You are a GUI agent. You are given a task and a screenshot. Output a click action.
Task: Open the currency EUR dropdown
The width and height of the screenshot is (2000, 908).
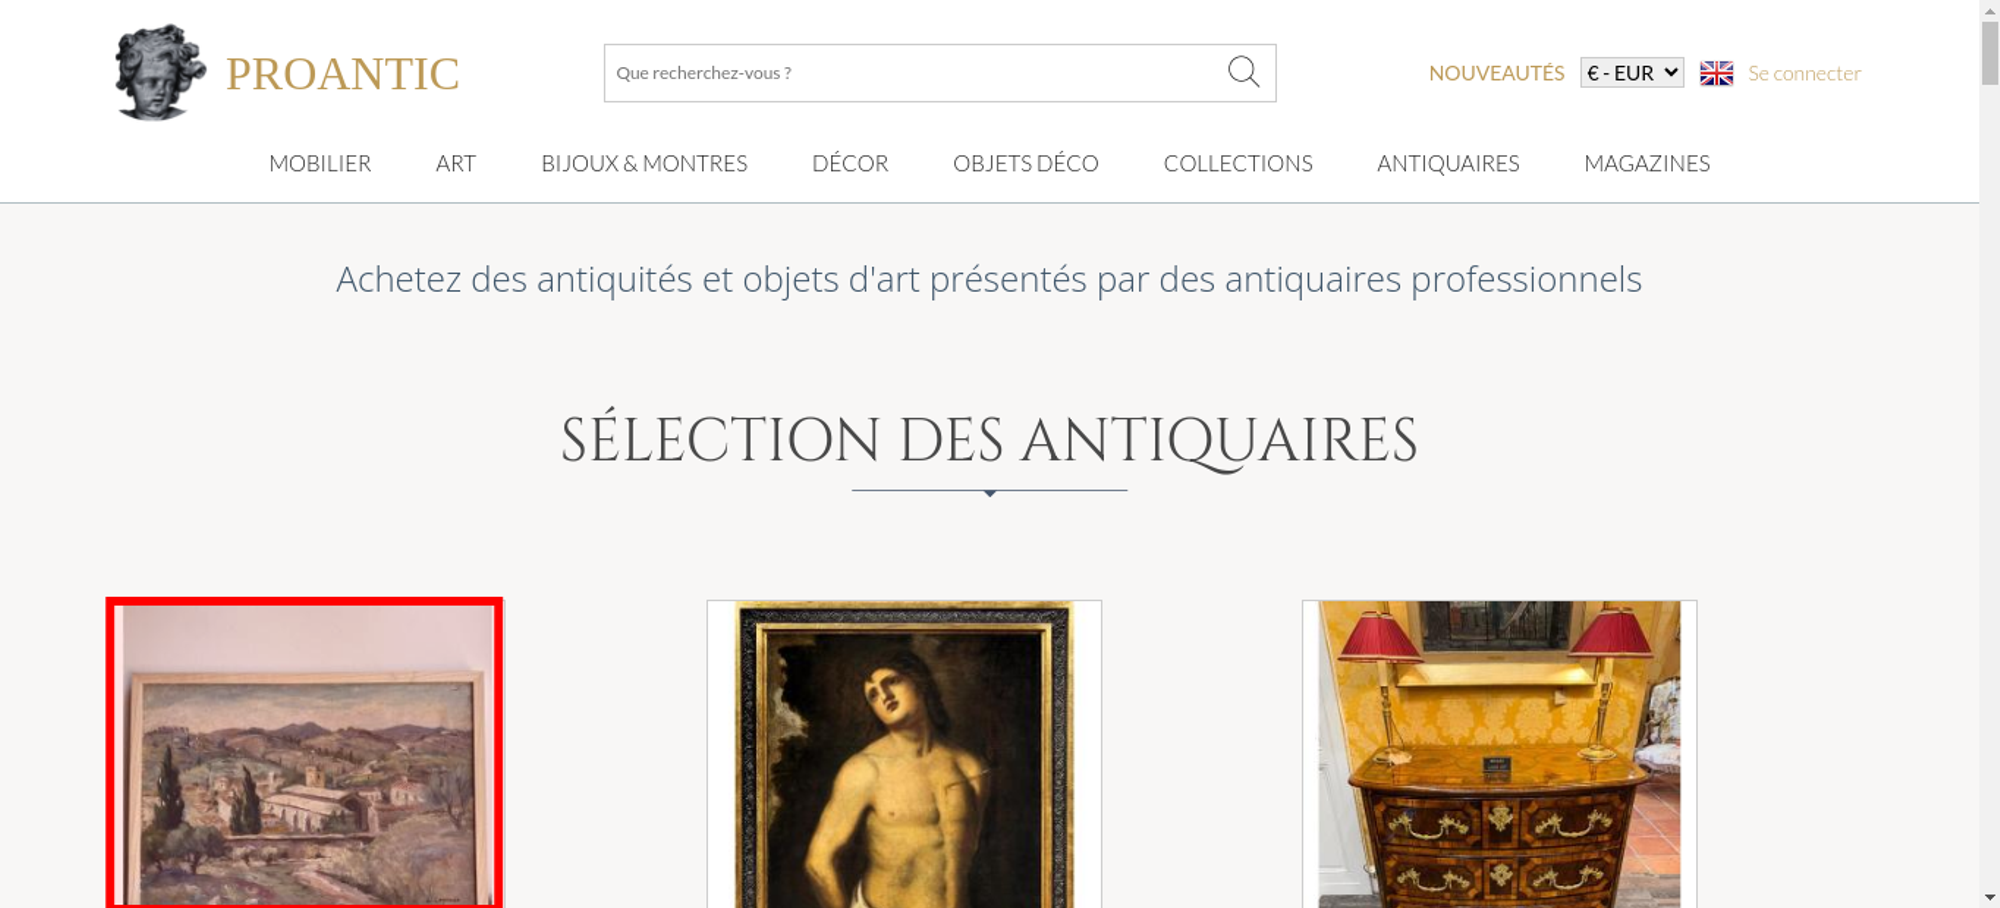pos(1632,73)
